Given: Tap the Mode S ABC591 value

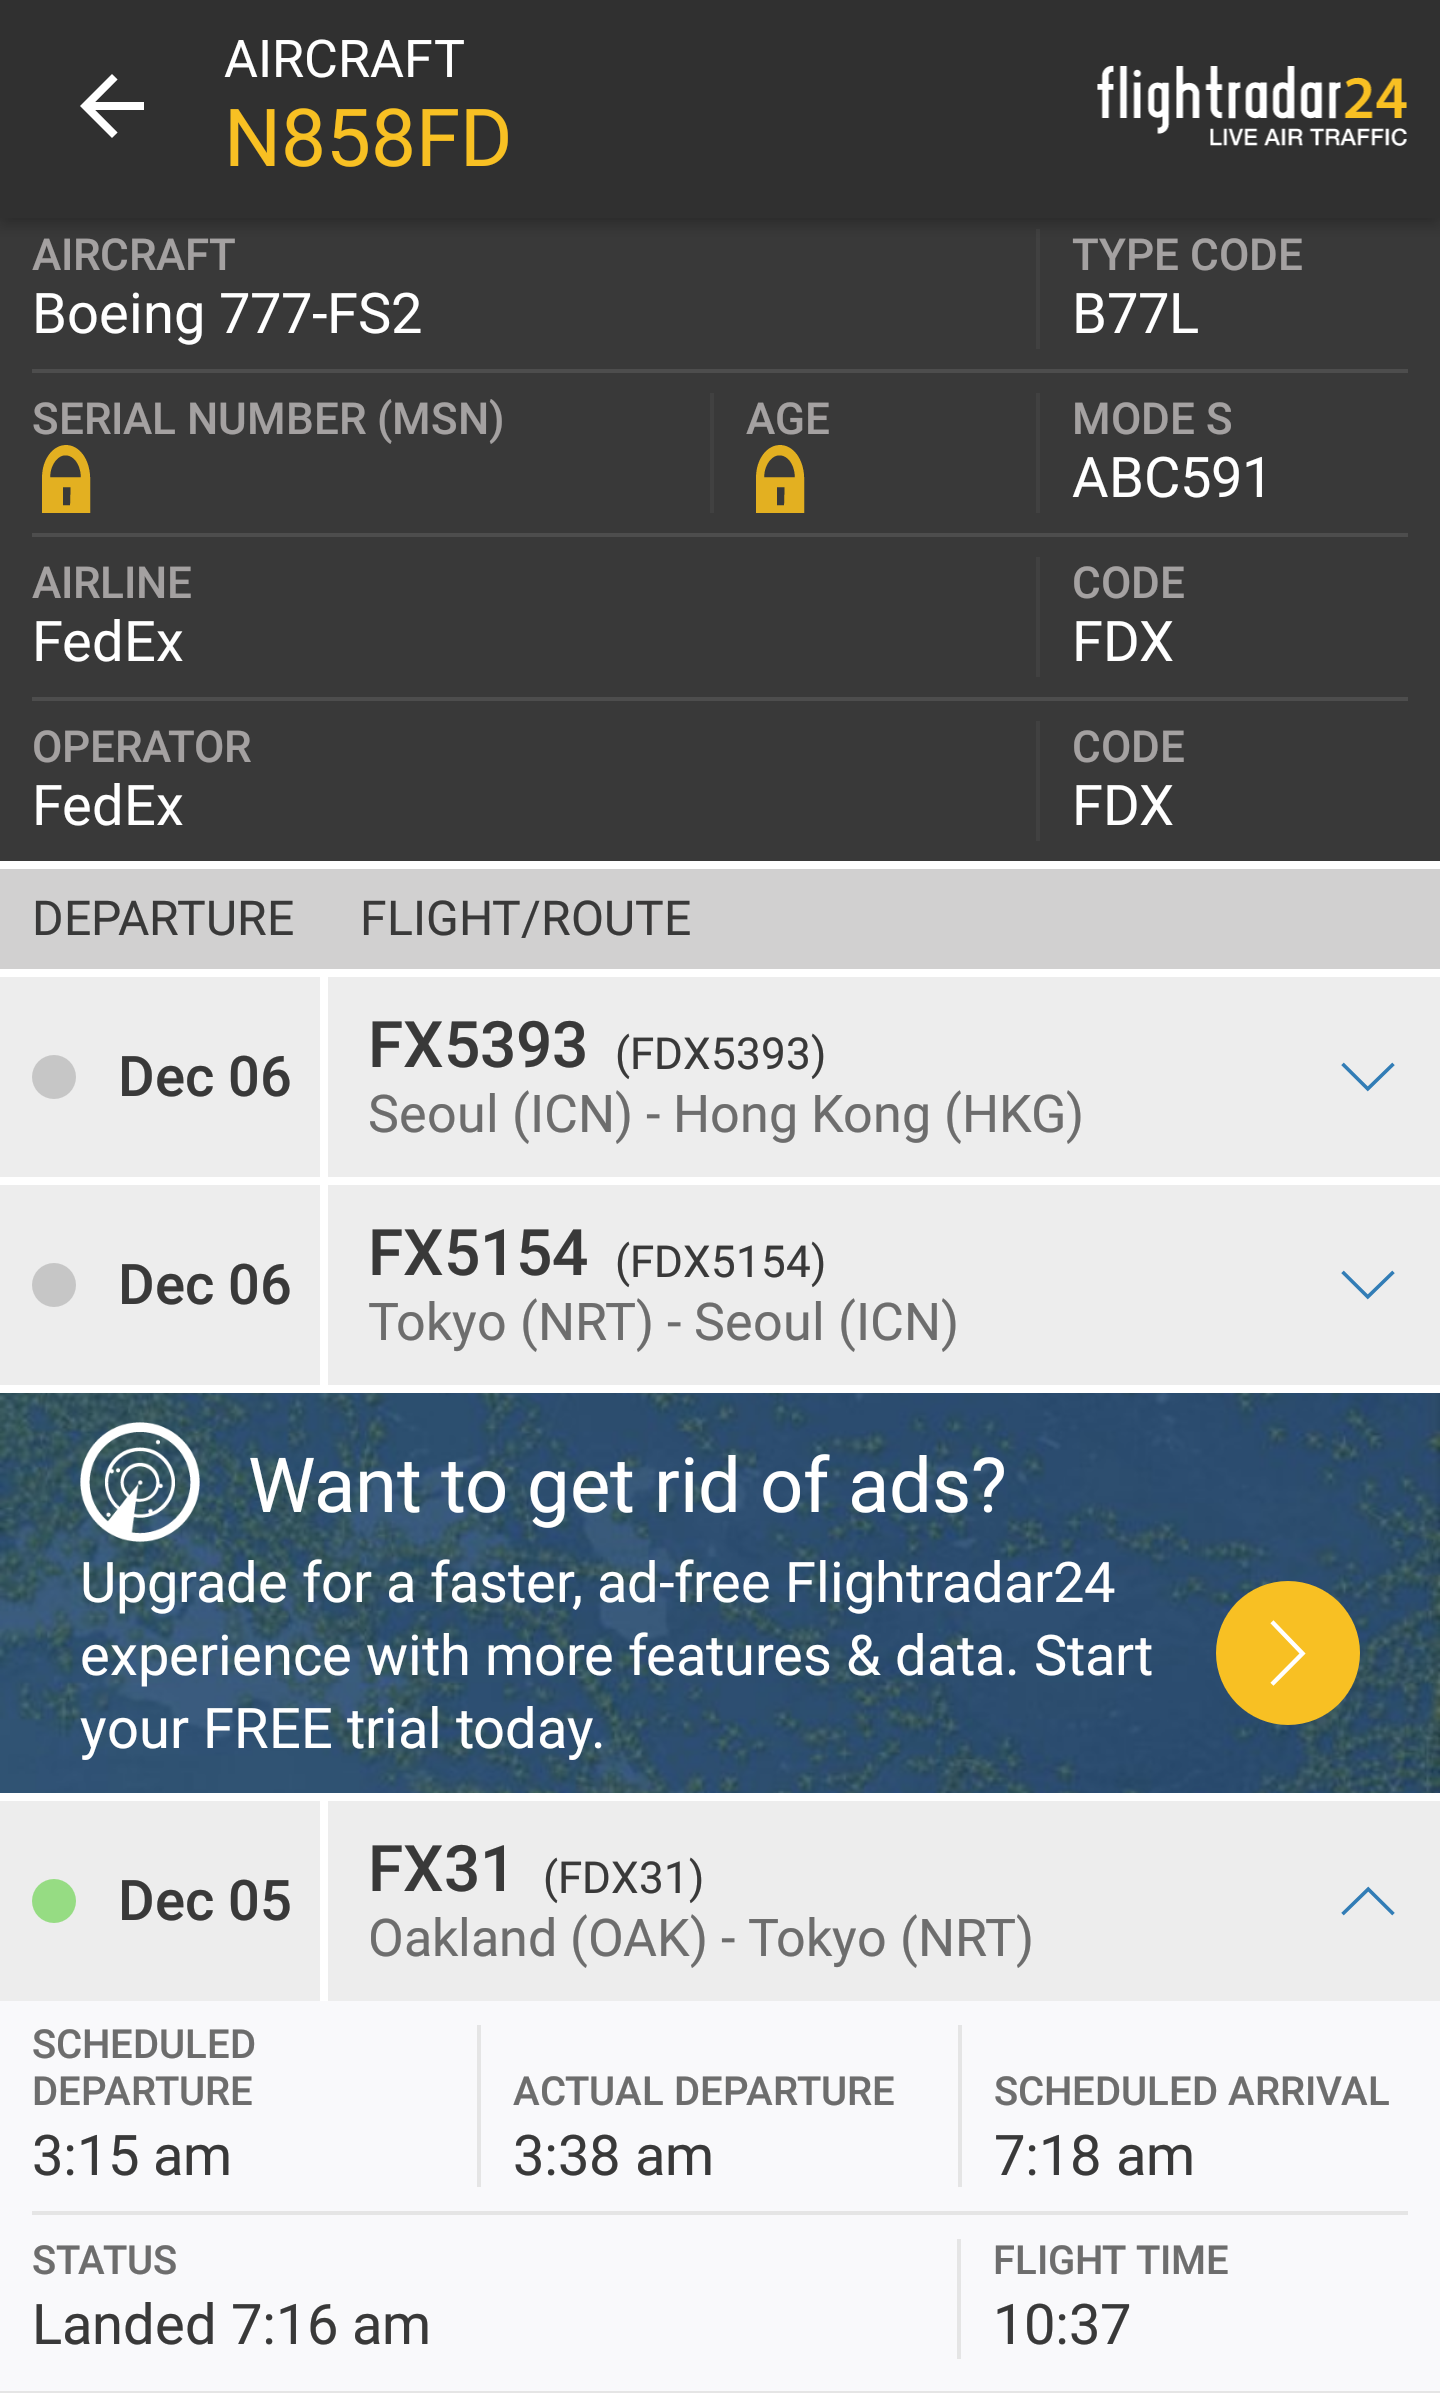Looking at the screenshot, I should (x=1171, y=477).
